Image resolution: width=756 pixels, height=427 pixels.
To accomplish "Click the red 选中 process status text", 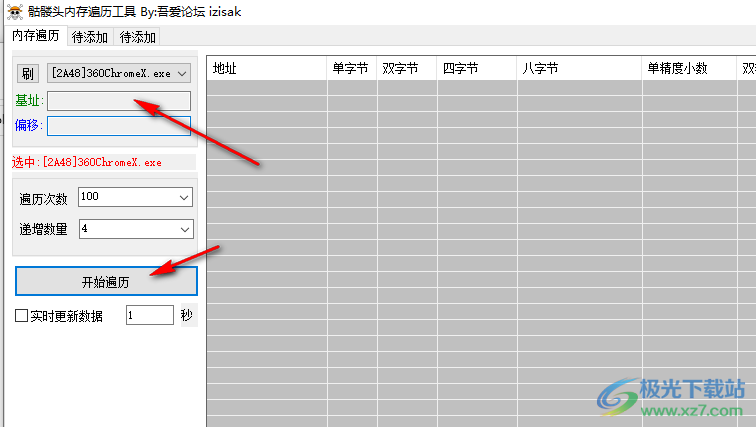I will pos(87,162).
